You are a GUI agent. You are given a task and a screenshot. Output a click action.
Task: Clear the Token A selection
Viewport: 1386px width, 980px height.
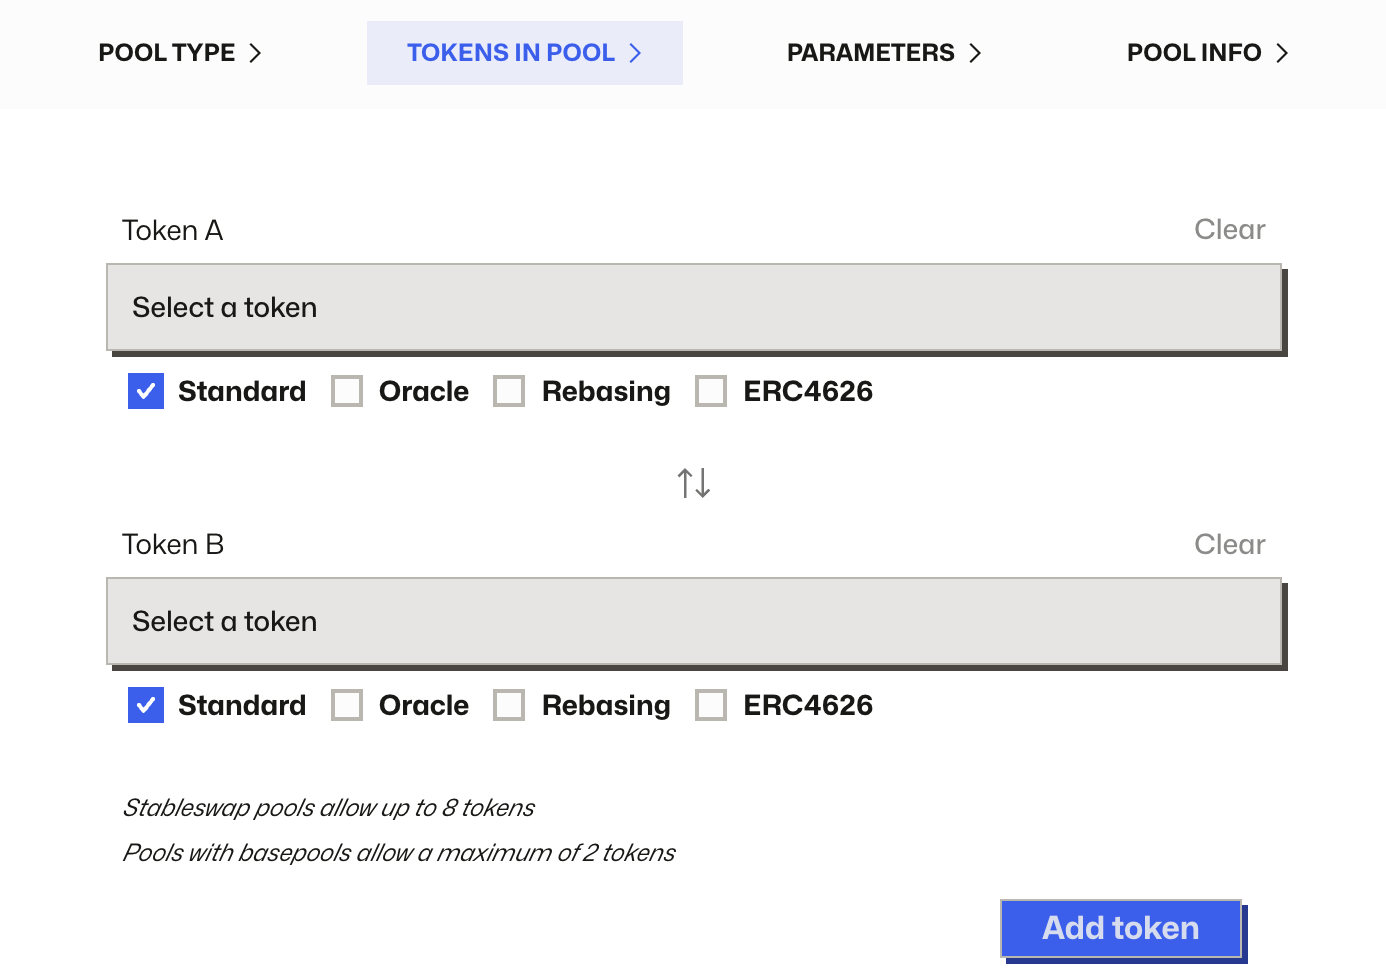pos(1229,230)
